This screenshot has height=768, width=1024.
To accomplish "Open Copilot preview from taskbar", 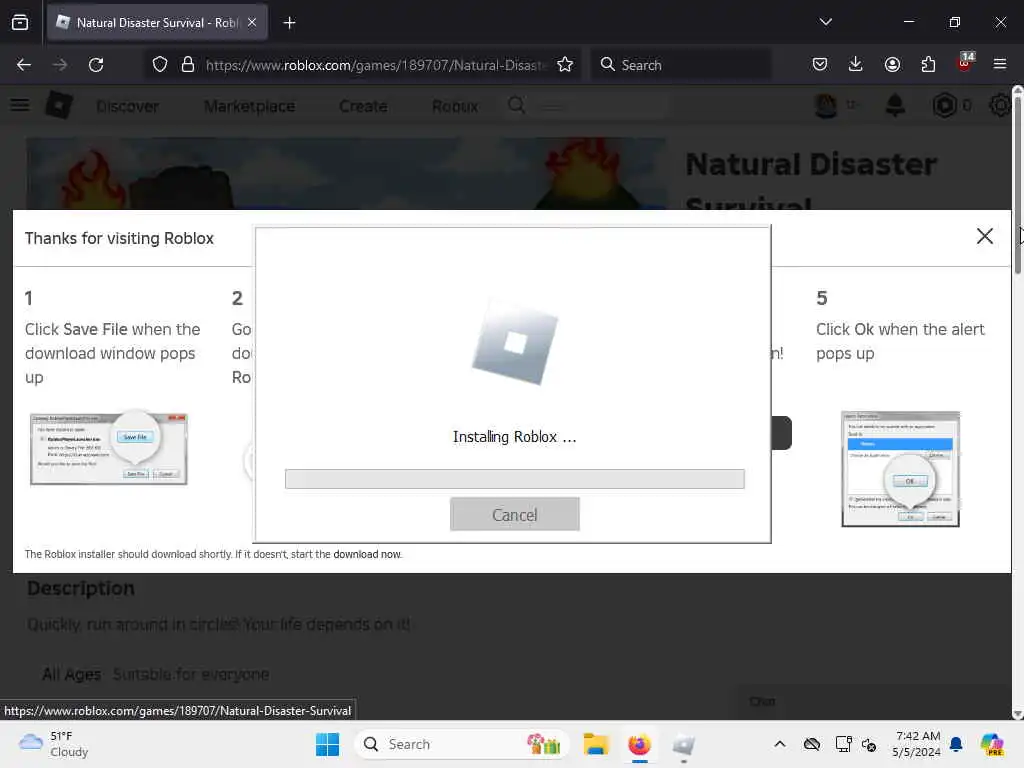I will 992,744.
